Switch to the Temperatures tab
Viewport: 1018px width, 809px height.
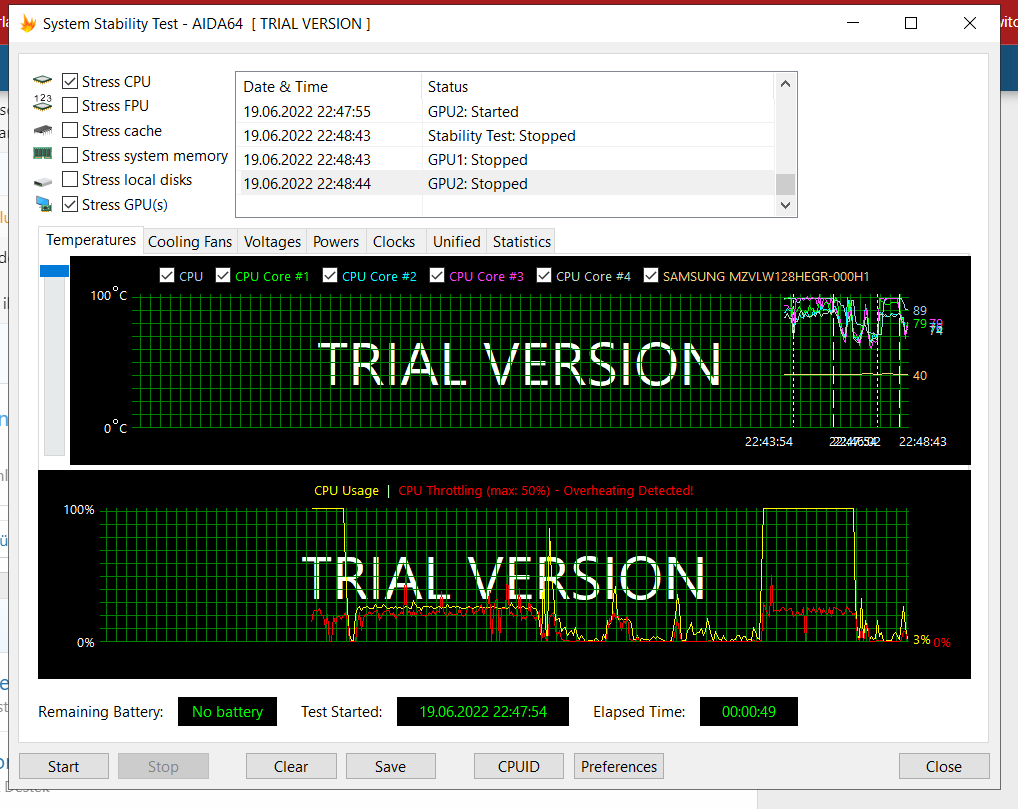tap(91, 240)
